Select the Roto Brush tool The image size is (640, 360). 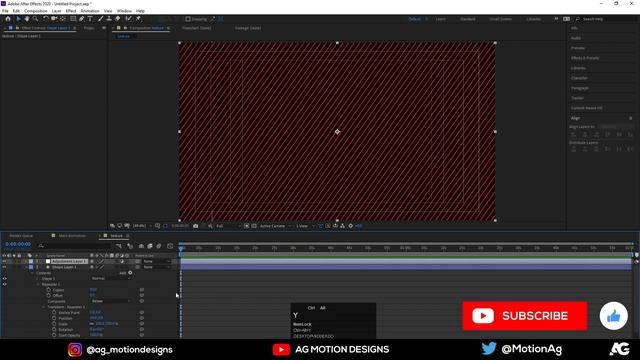[128, 19]
